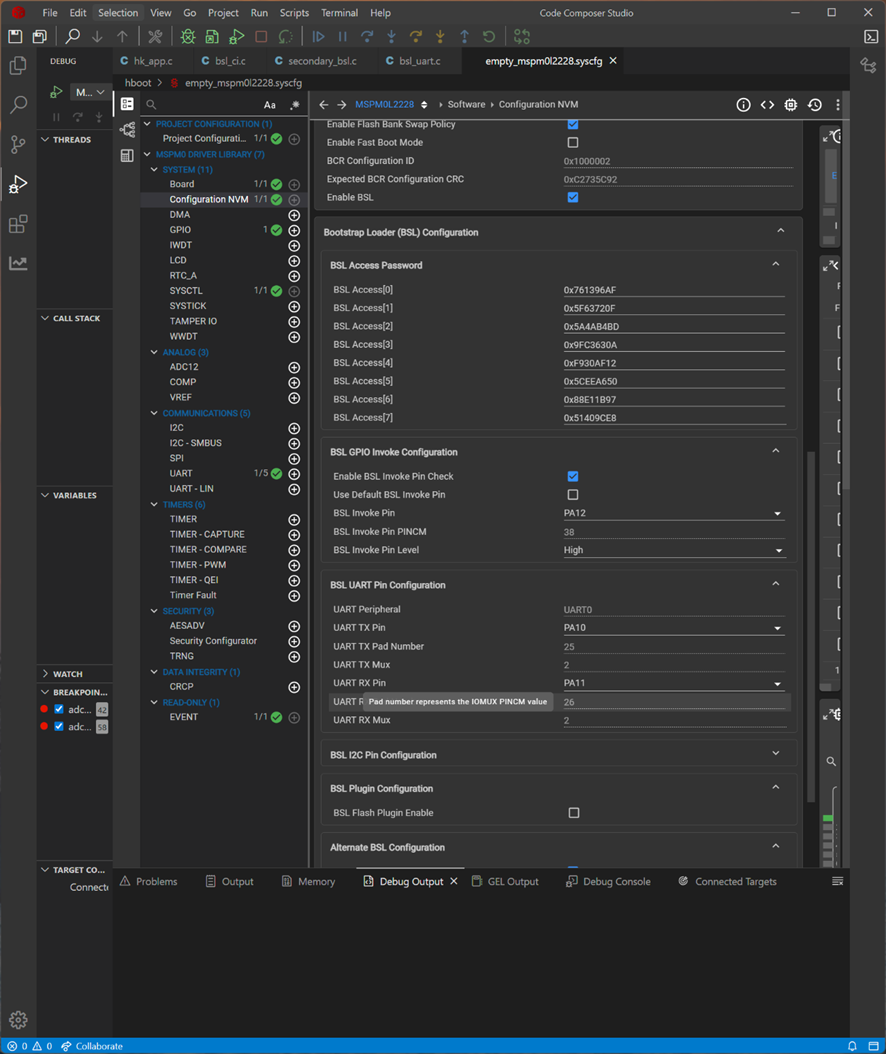This screenshot has width=886, height=1054.
Task: Click the add DMA module plus icon
Action: [x=294, y=215]
